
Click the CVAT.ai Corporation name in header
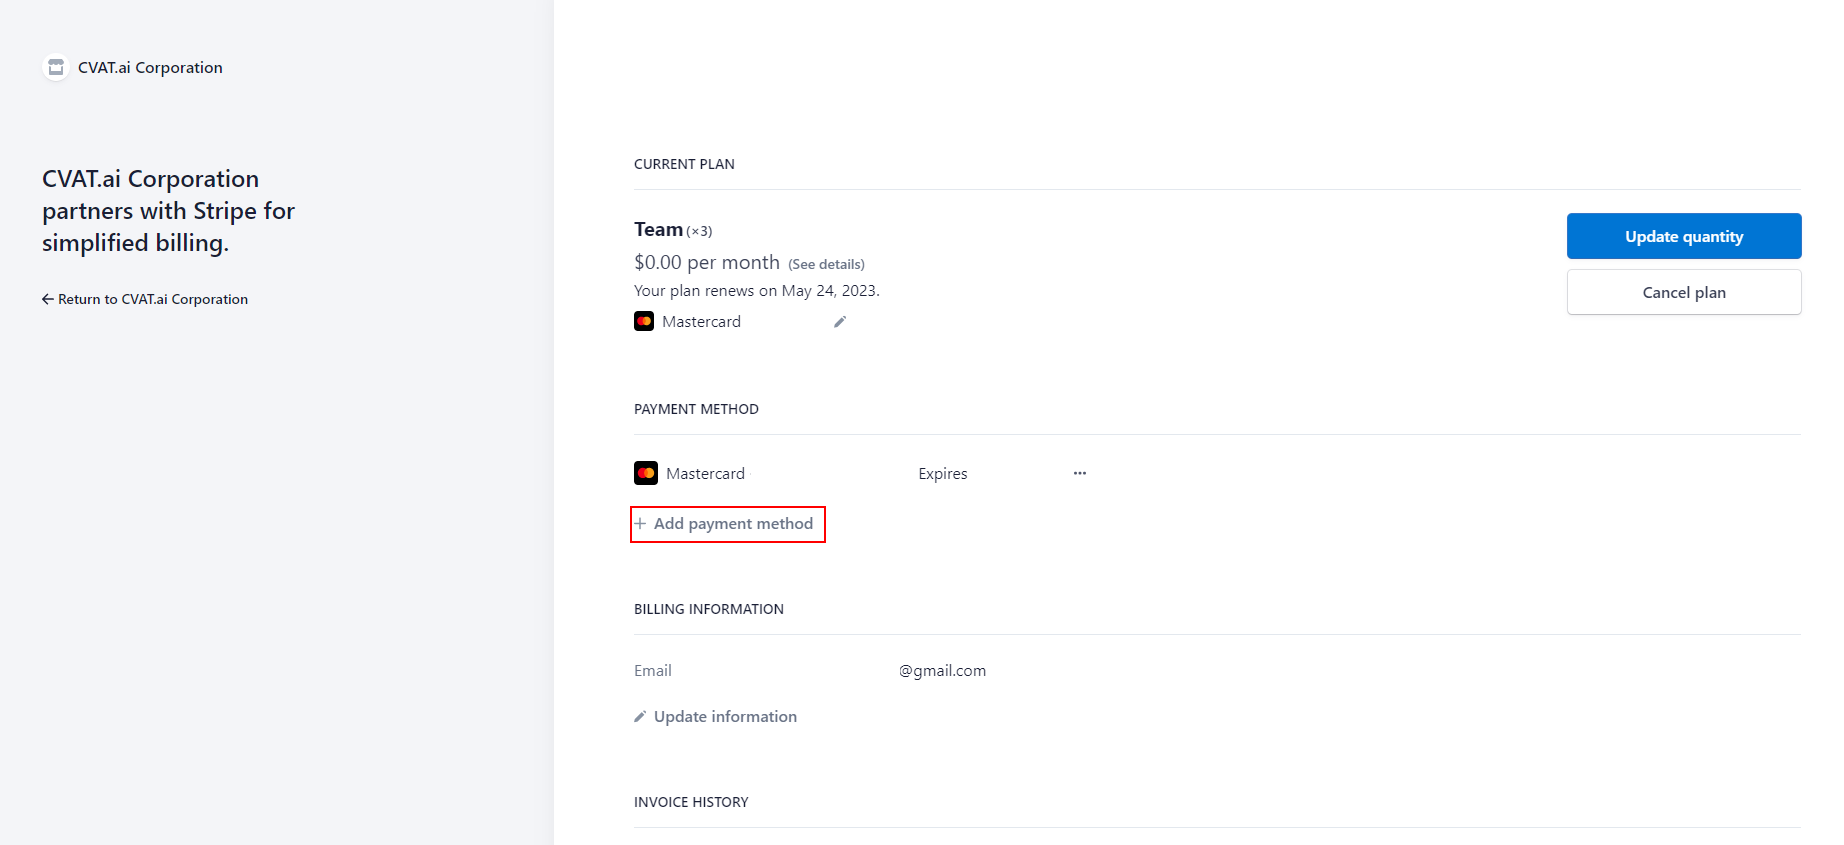point(150,68)
